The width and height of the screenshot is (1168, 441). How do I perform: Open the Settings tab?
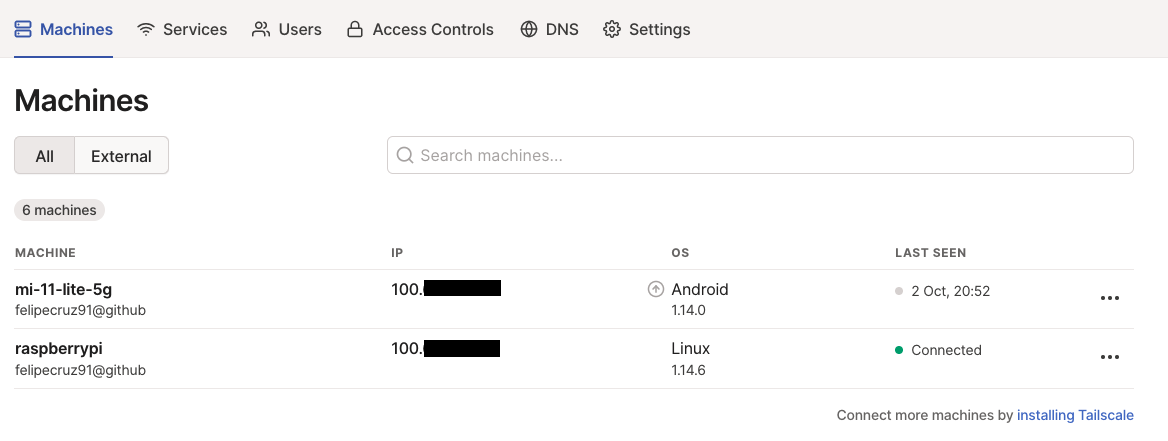pyautogui.click(x=647, y=30)
